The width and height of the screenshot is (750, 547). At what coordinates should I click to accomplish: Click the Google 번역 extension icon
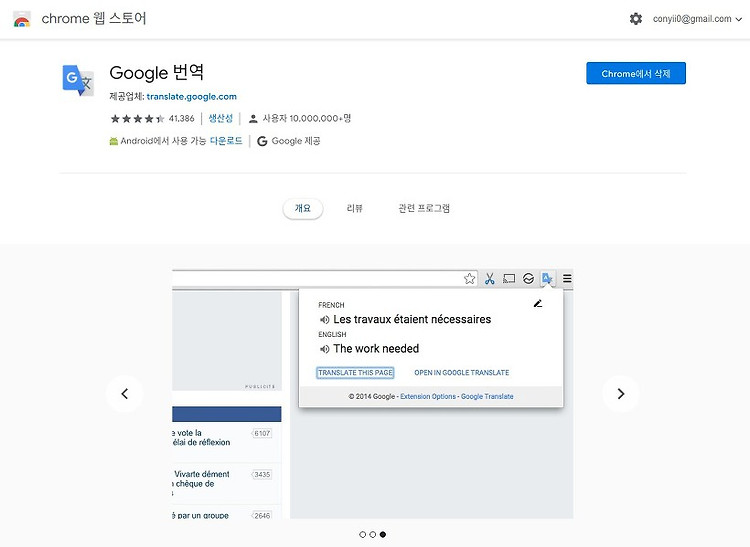pyautogui.click(x=78, y=80)
